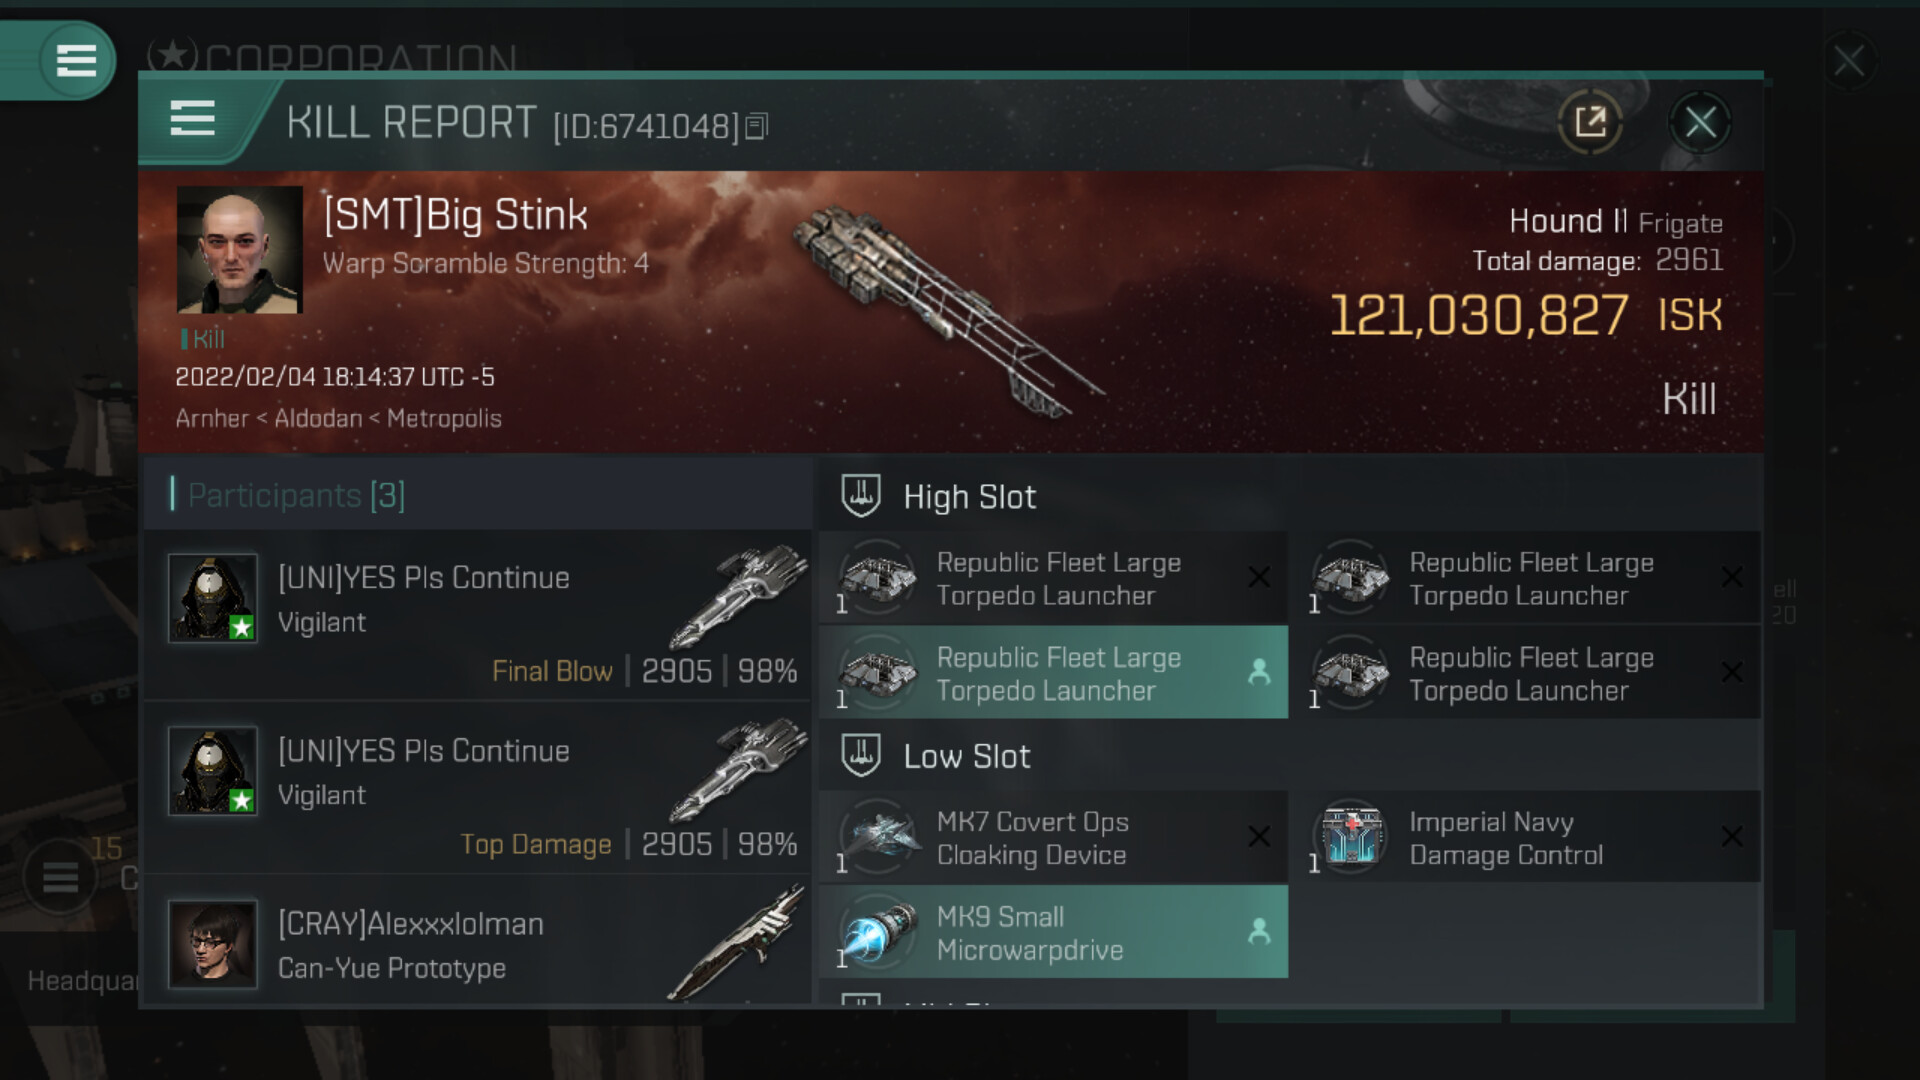Screen dimensions: 1920x1080
Task: Open the main menu at top-left
Action: pos(75,60)
